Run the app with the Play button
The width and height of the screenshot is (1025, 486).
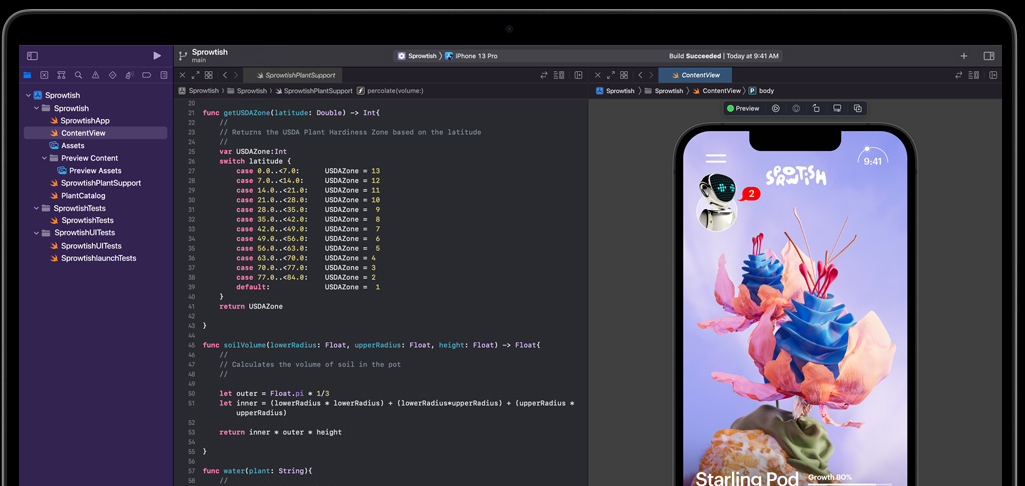[x=157, y=56]
